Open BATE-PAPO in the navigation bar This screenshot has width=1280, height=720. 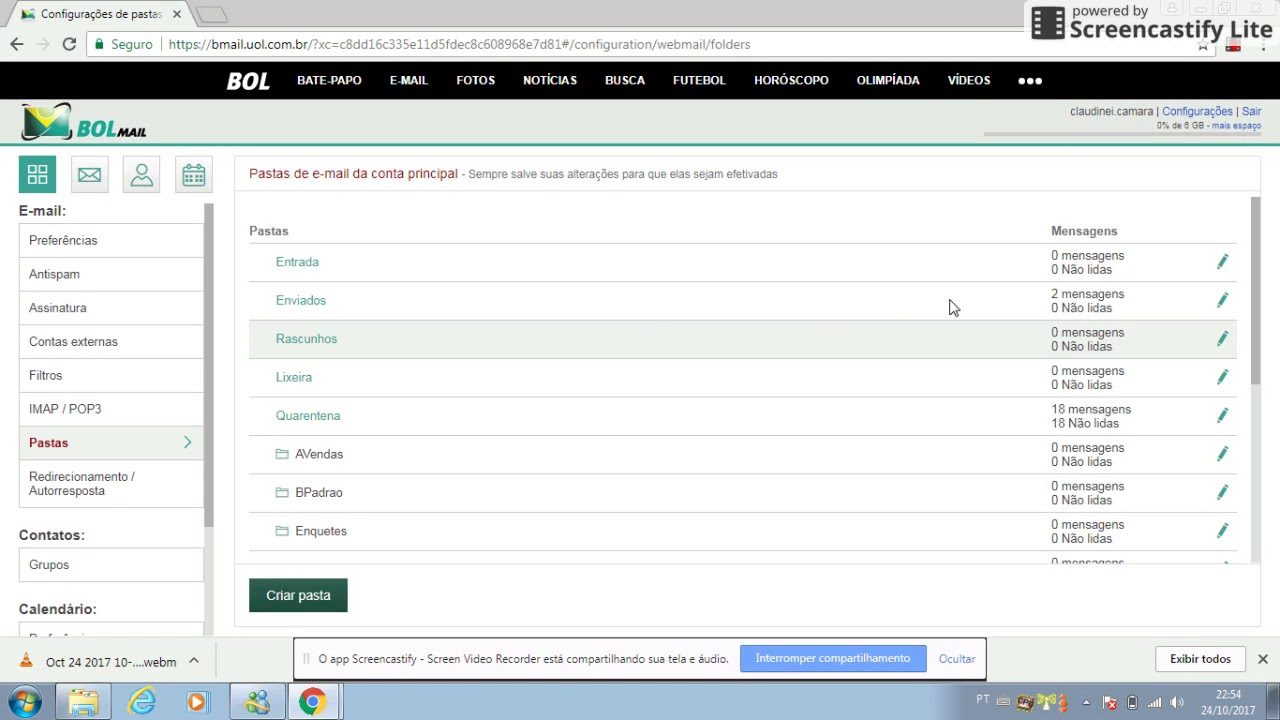point(329,80)
